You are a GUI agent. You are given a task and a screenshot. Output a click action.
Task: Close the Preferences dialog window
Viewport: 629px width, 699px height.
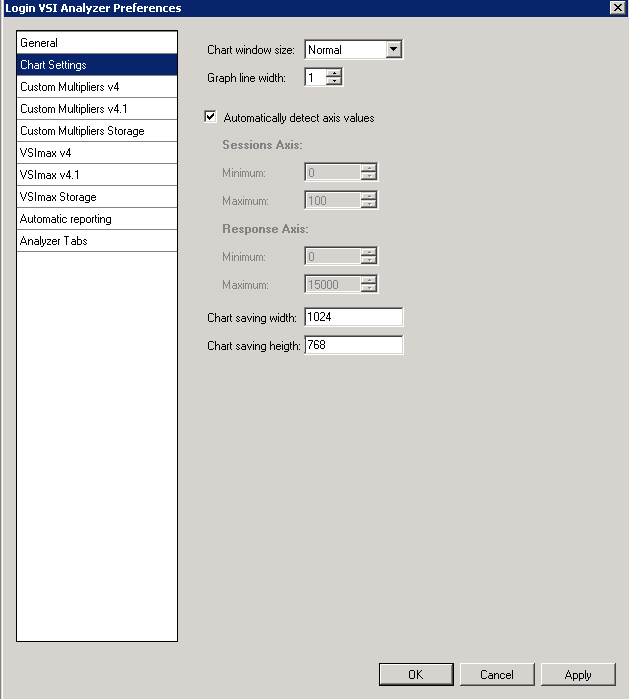617,8
